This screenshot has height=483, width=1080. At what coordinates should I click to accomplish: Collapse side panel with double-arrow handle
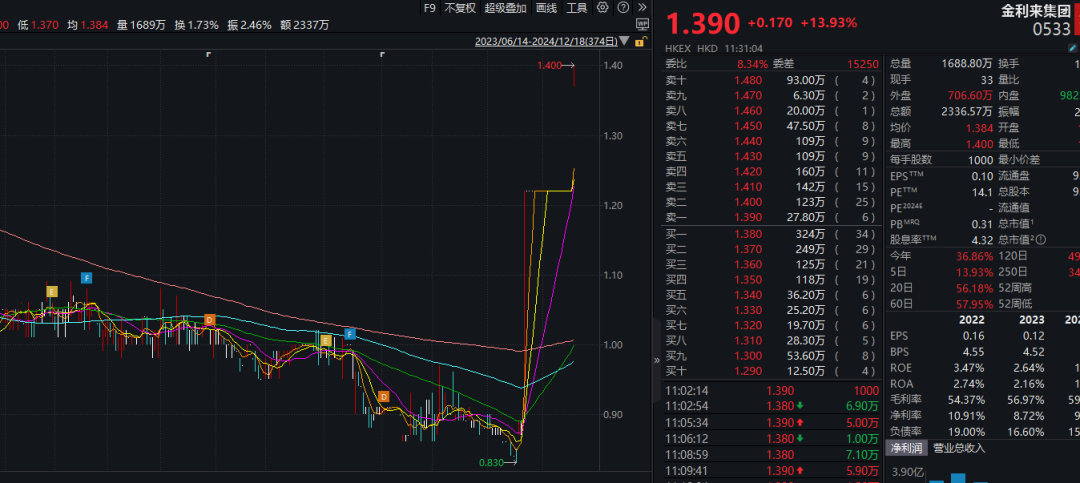pos(657,360)
